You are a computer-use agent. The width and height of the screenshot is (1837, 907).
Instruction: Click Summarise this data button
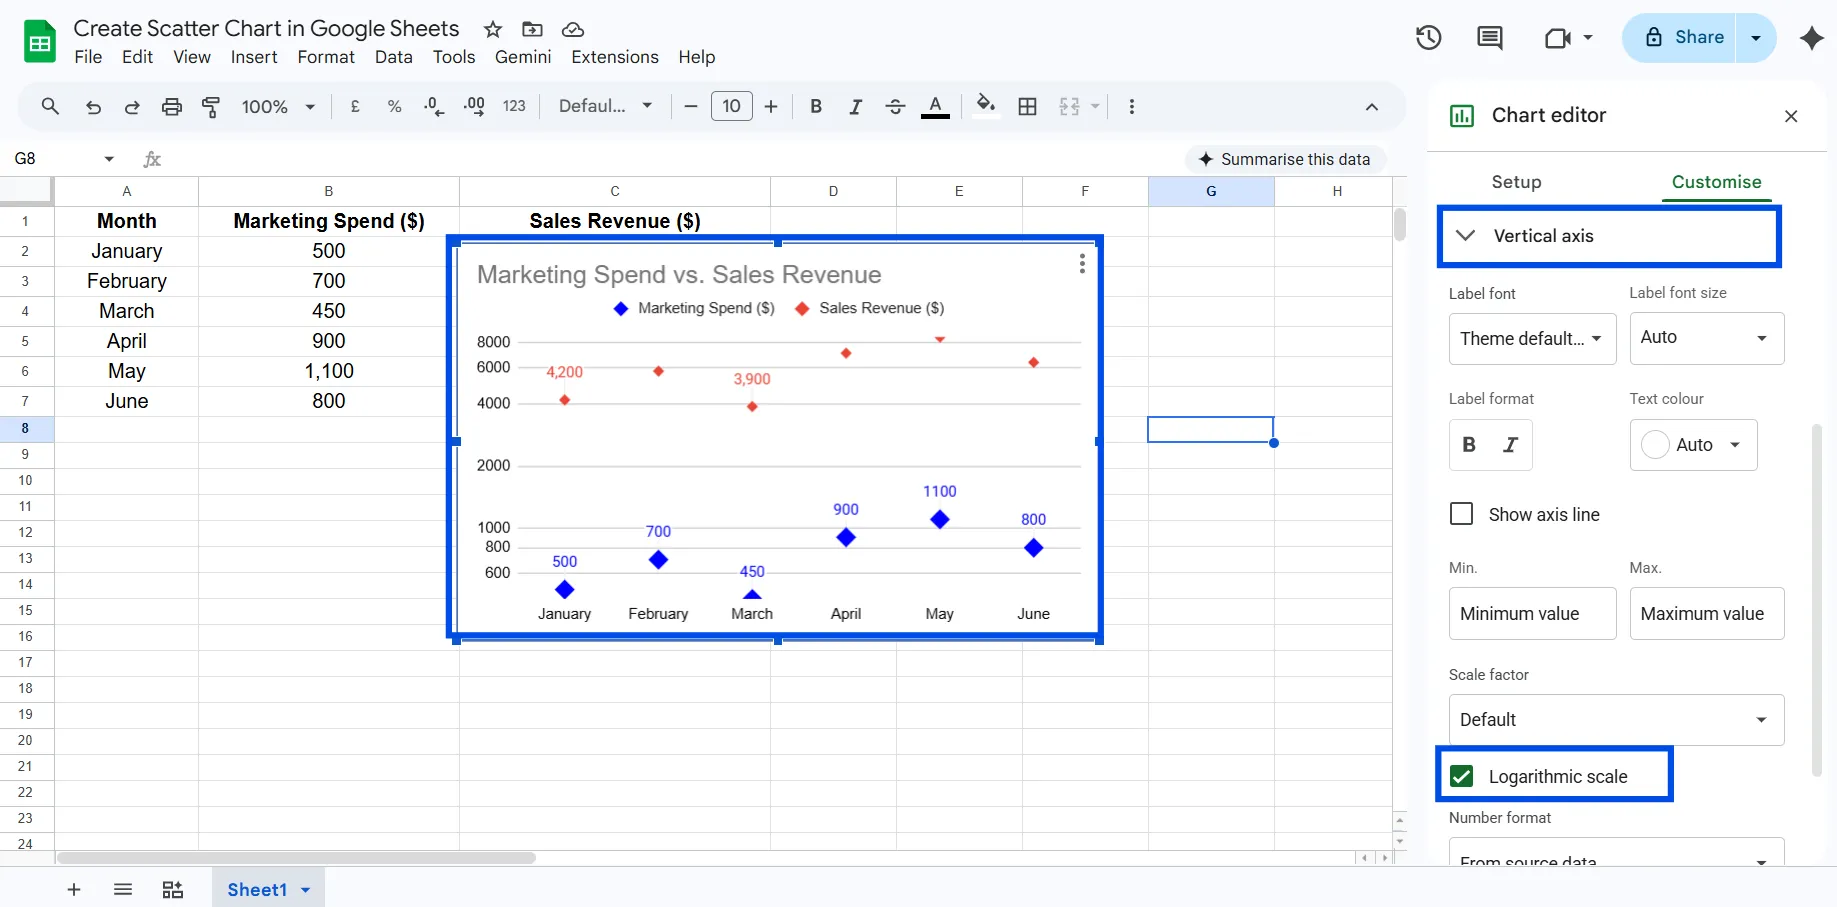pyautogui.click(x=1285, y=159)
